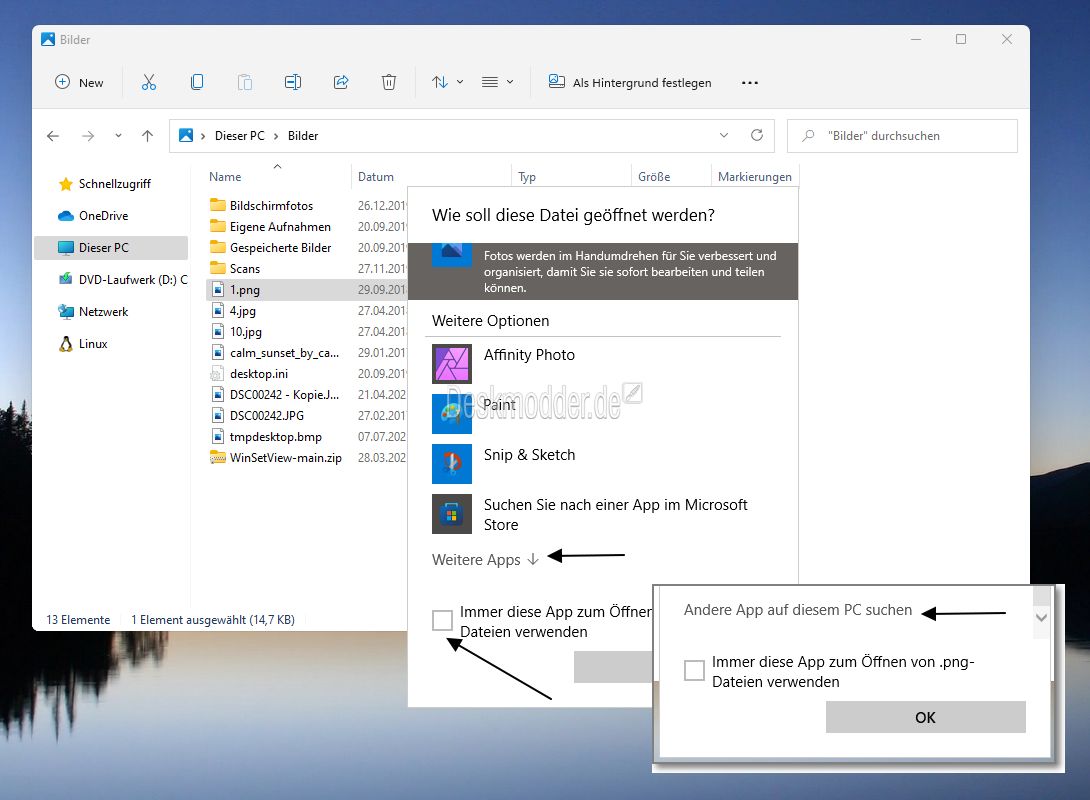
Task: Sort by the Datum column header
Action: pyautogui.click(x=376, y=177)
